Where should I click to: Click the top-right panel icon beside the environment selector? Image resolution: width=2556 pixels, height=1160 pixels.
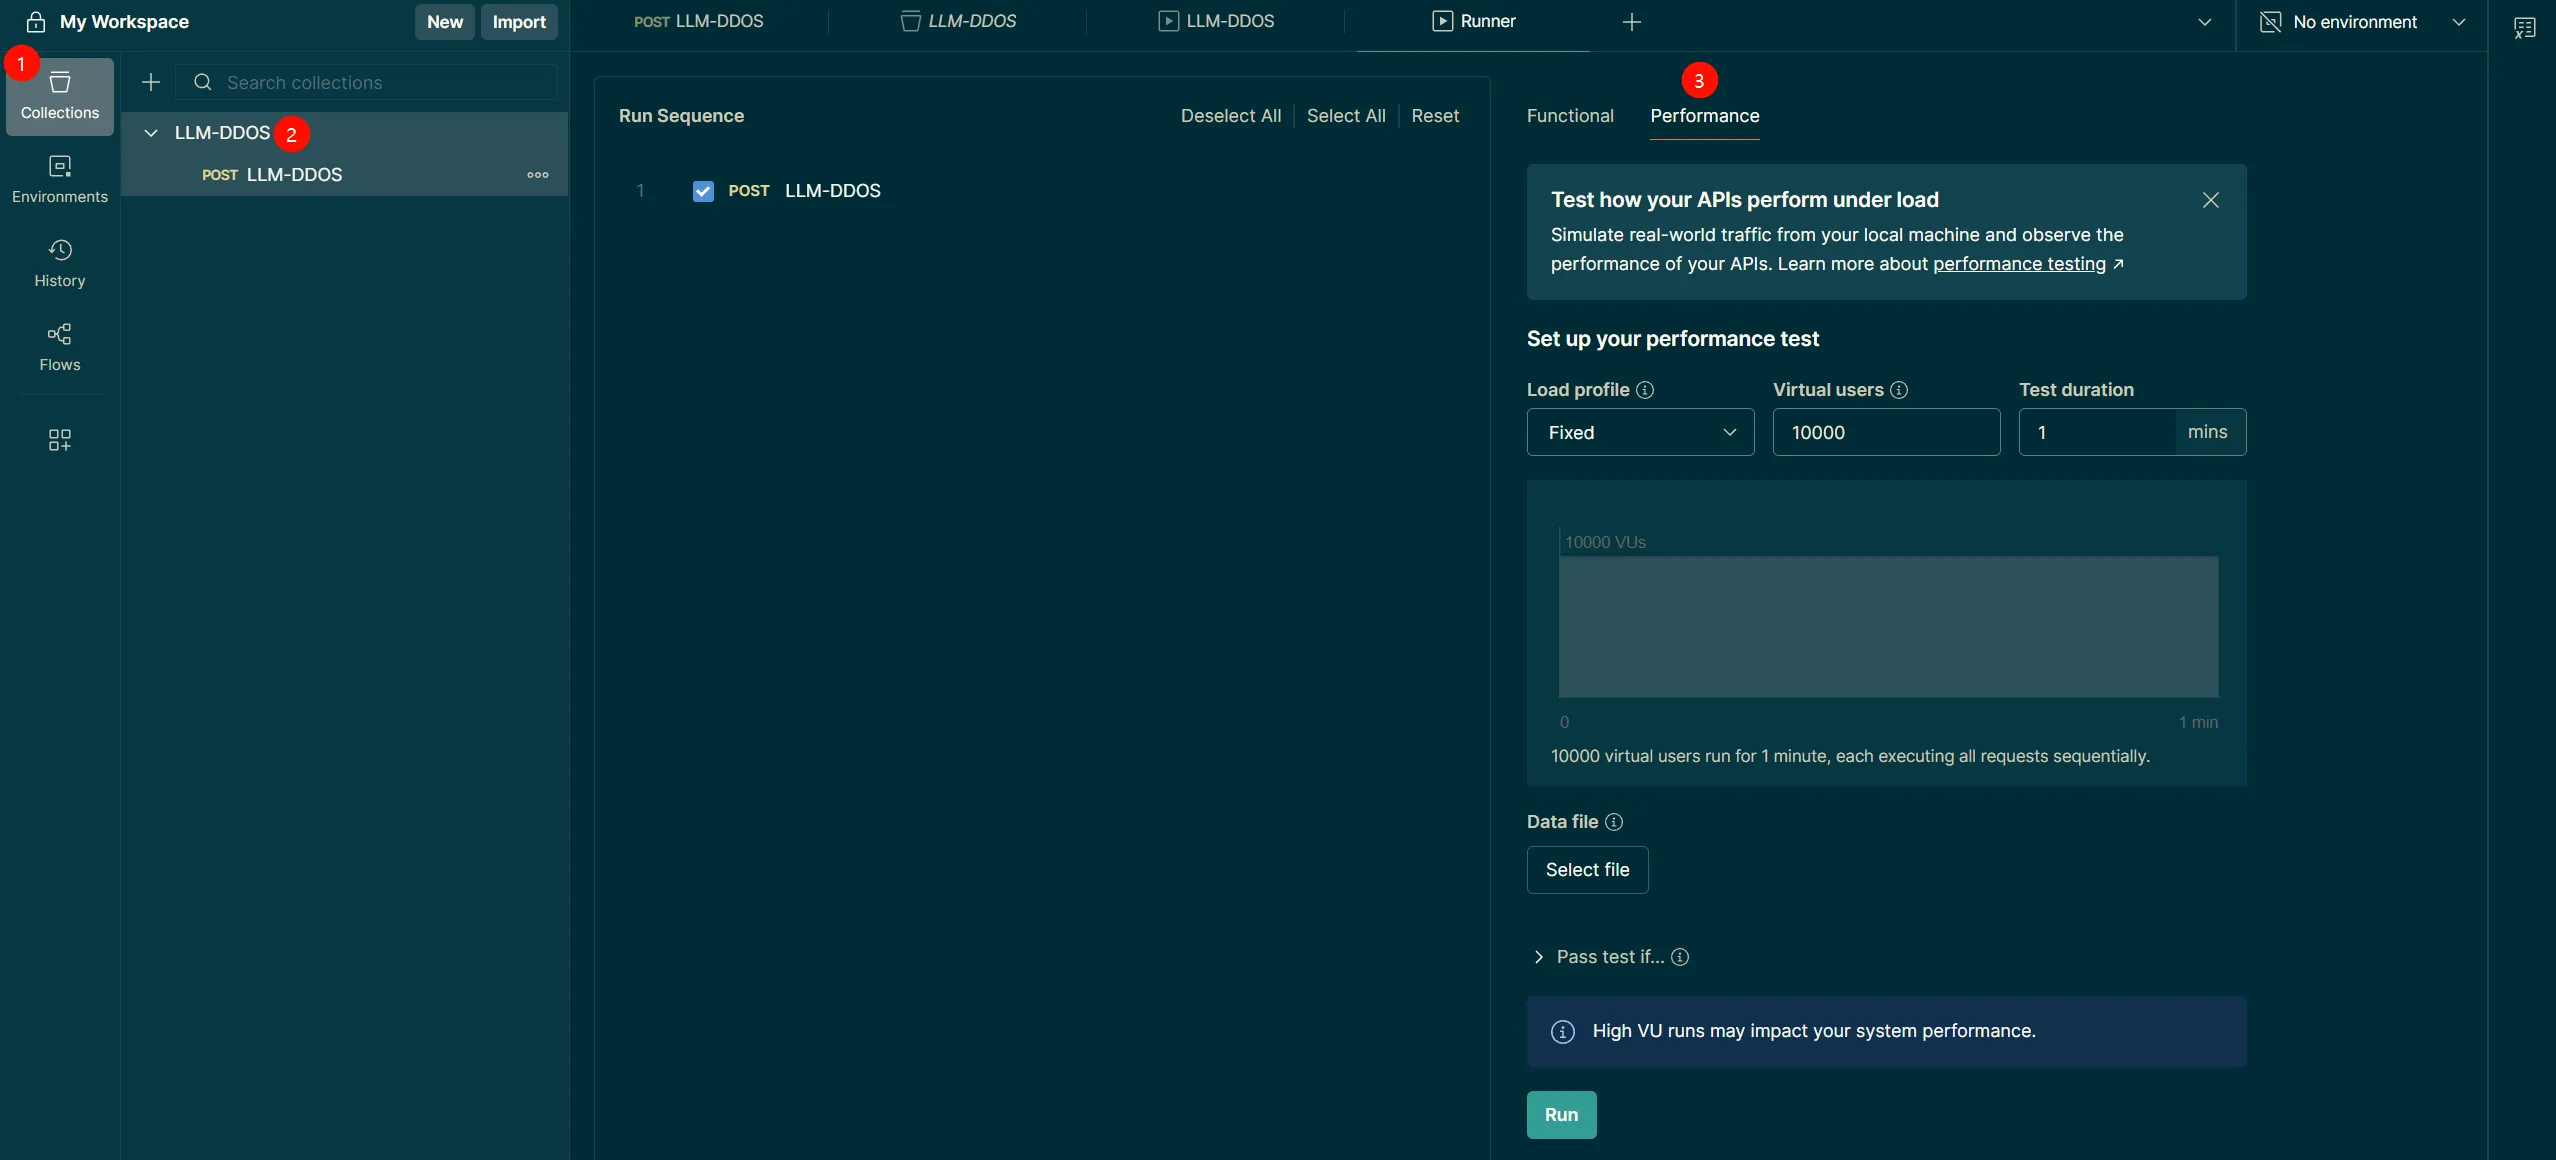[2525, 27]
